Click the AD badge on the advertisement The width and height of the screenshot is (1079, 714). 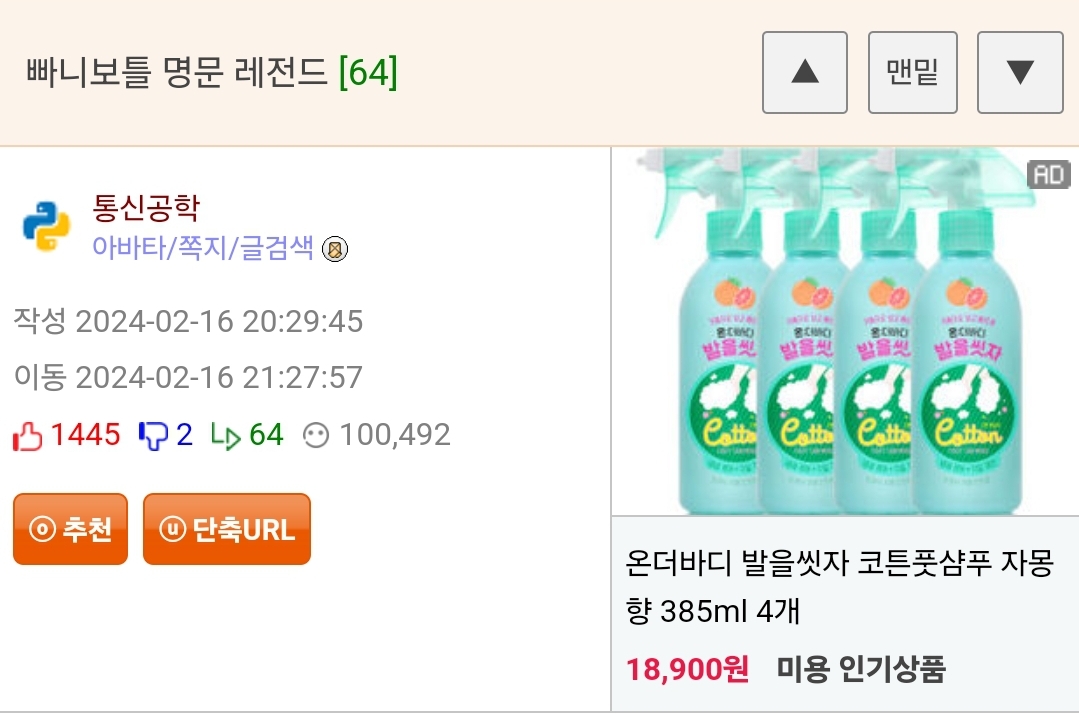[x=1048, y=174]
